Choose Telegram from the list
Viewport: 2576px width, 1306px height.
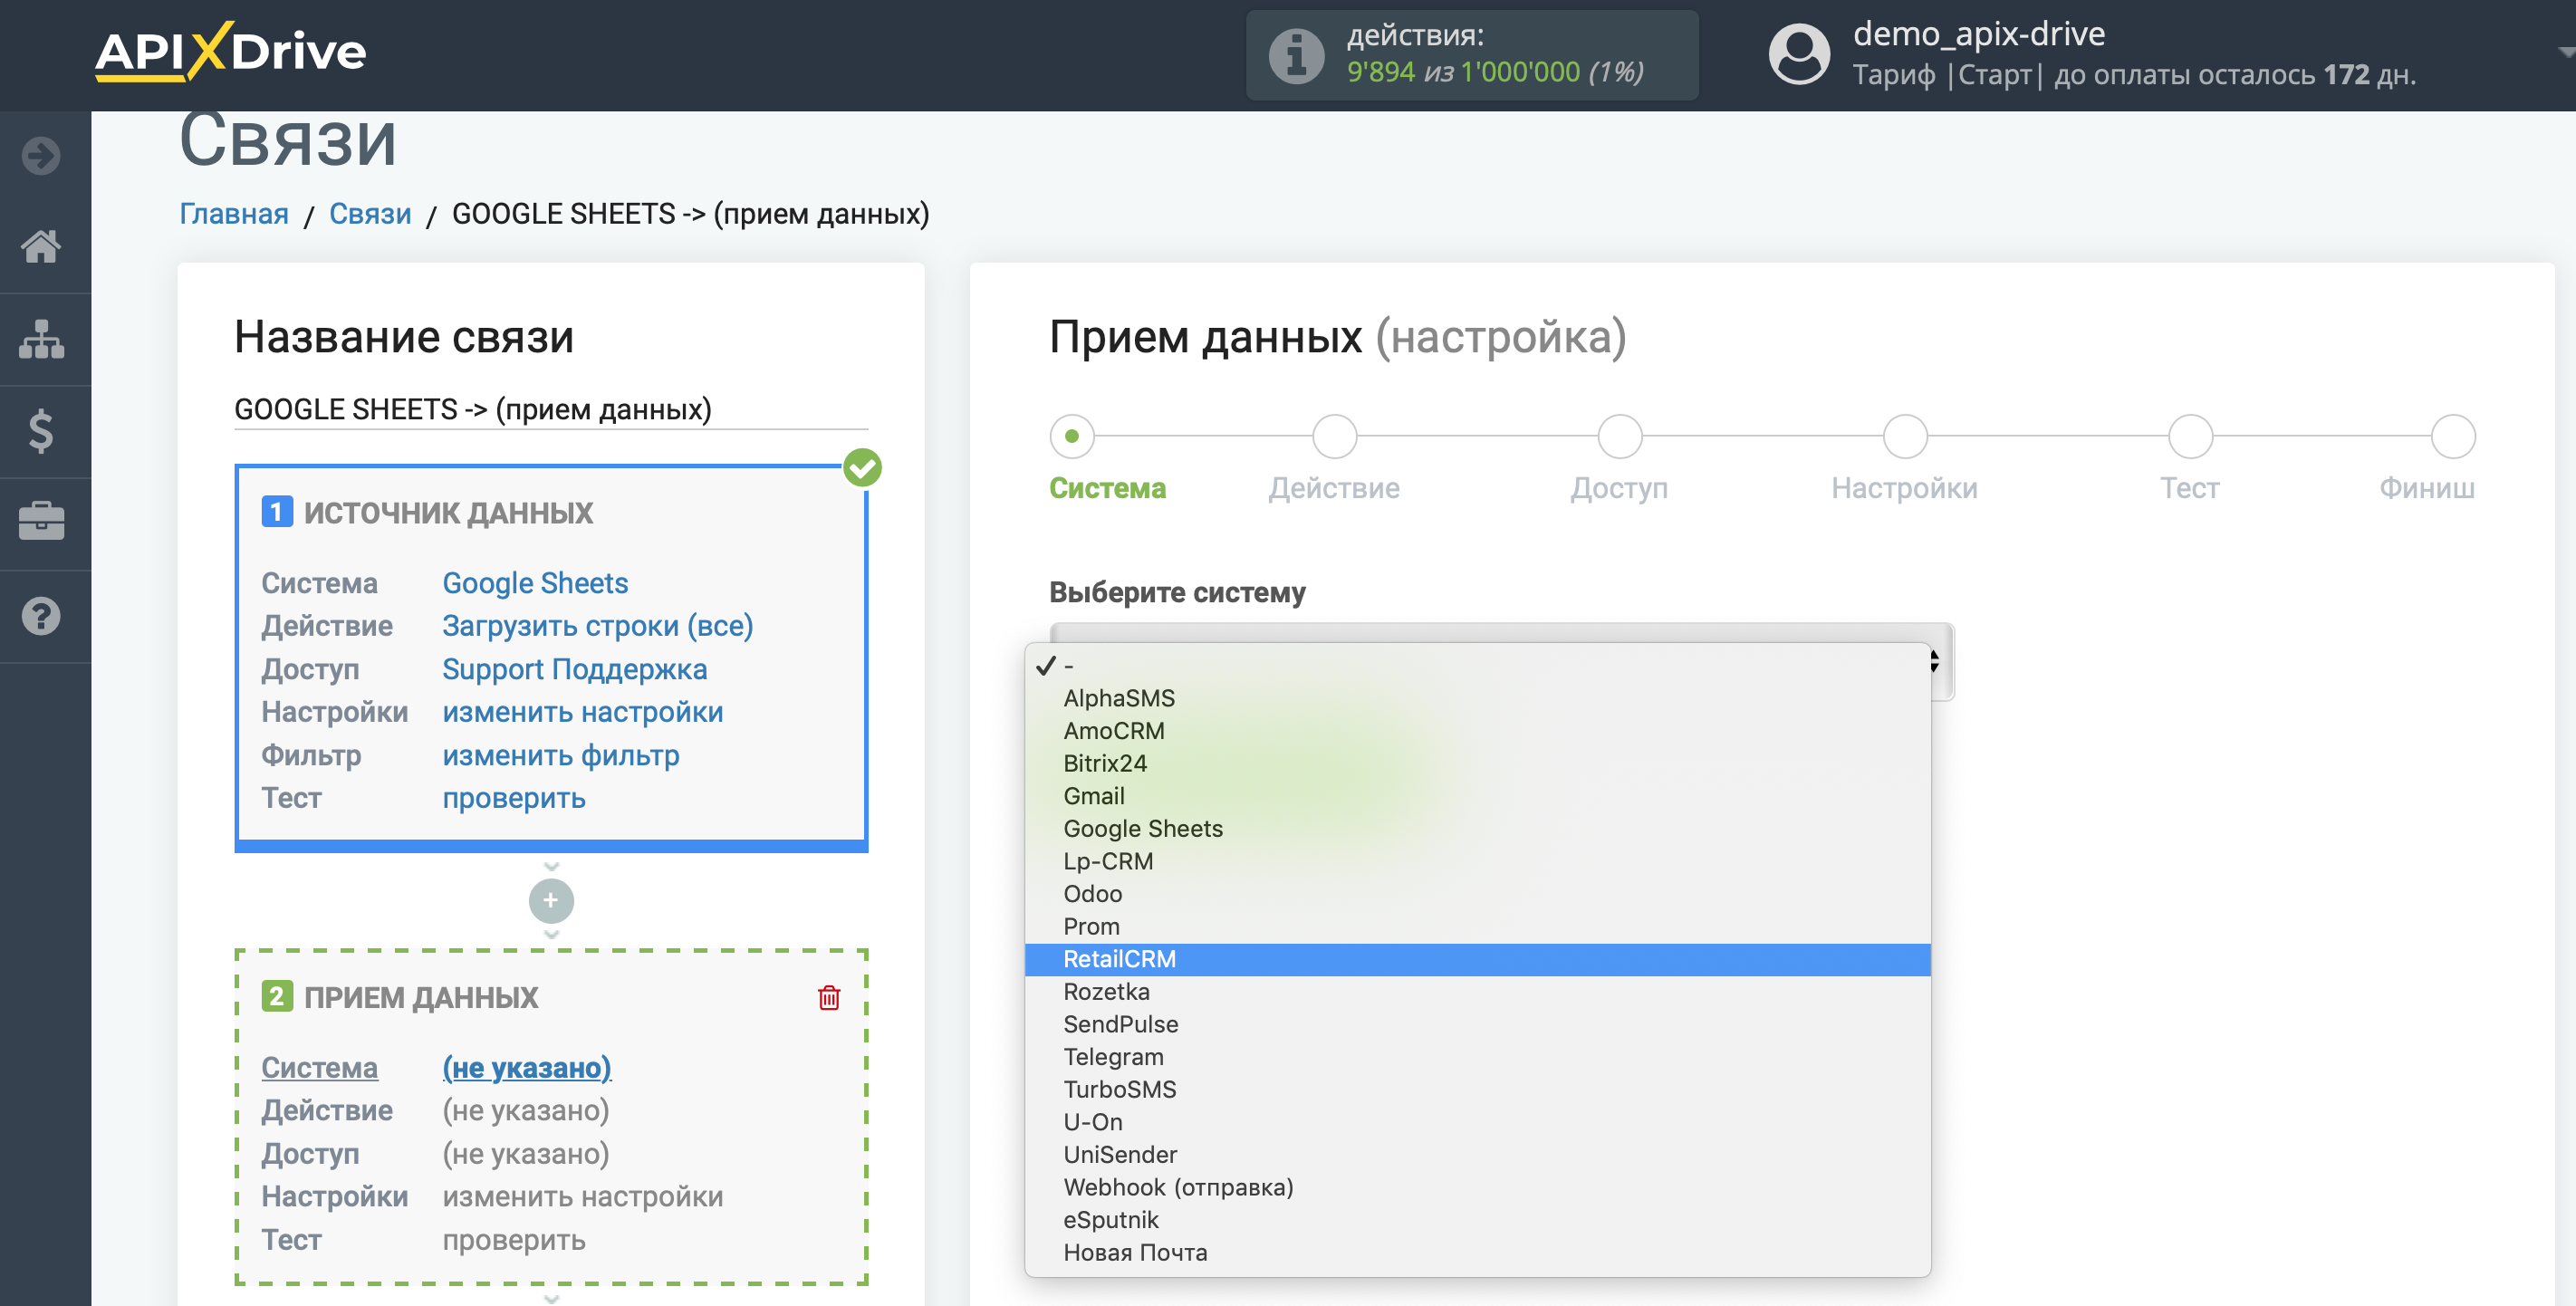1477,1057
